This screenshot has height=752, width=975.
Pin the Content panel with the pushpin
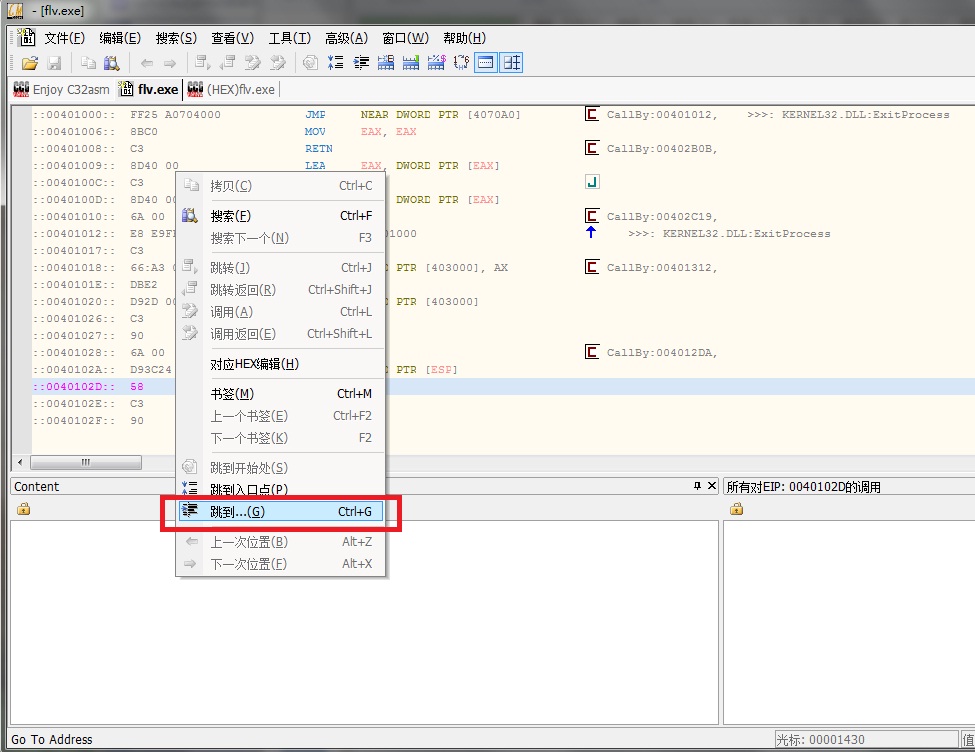pos(698,486)
